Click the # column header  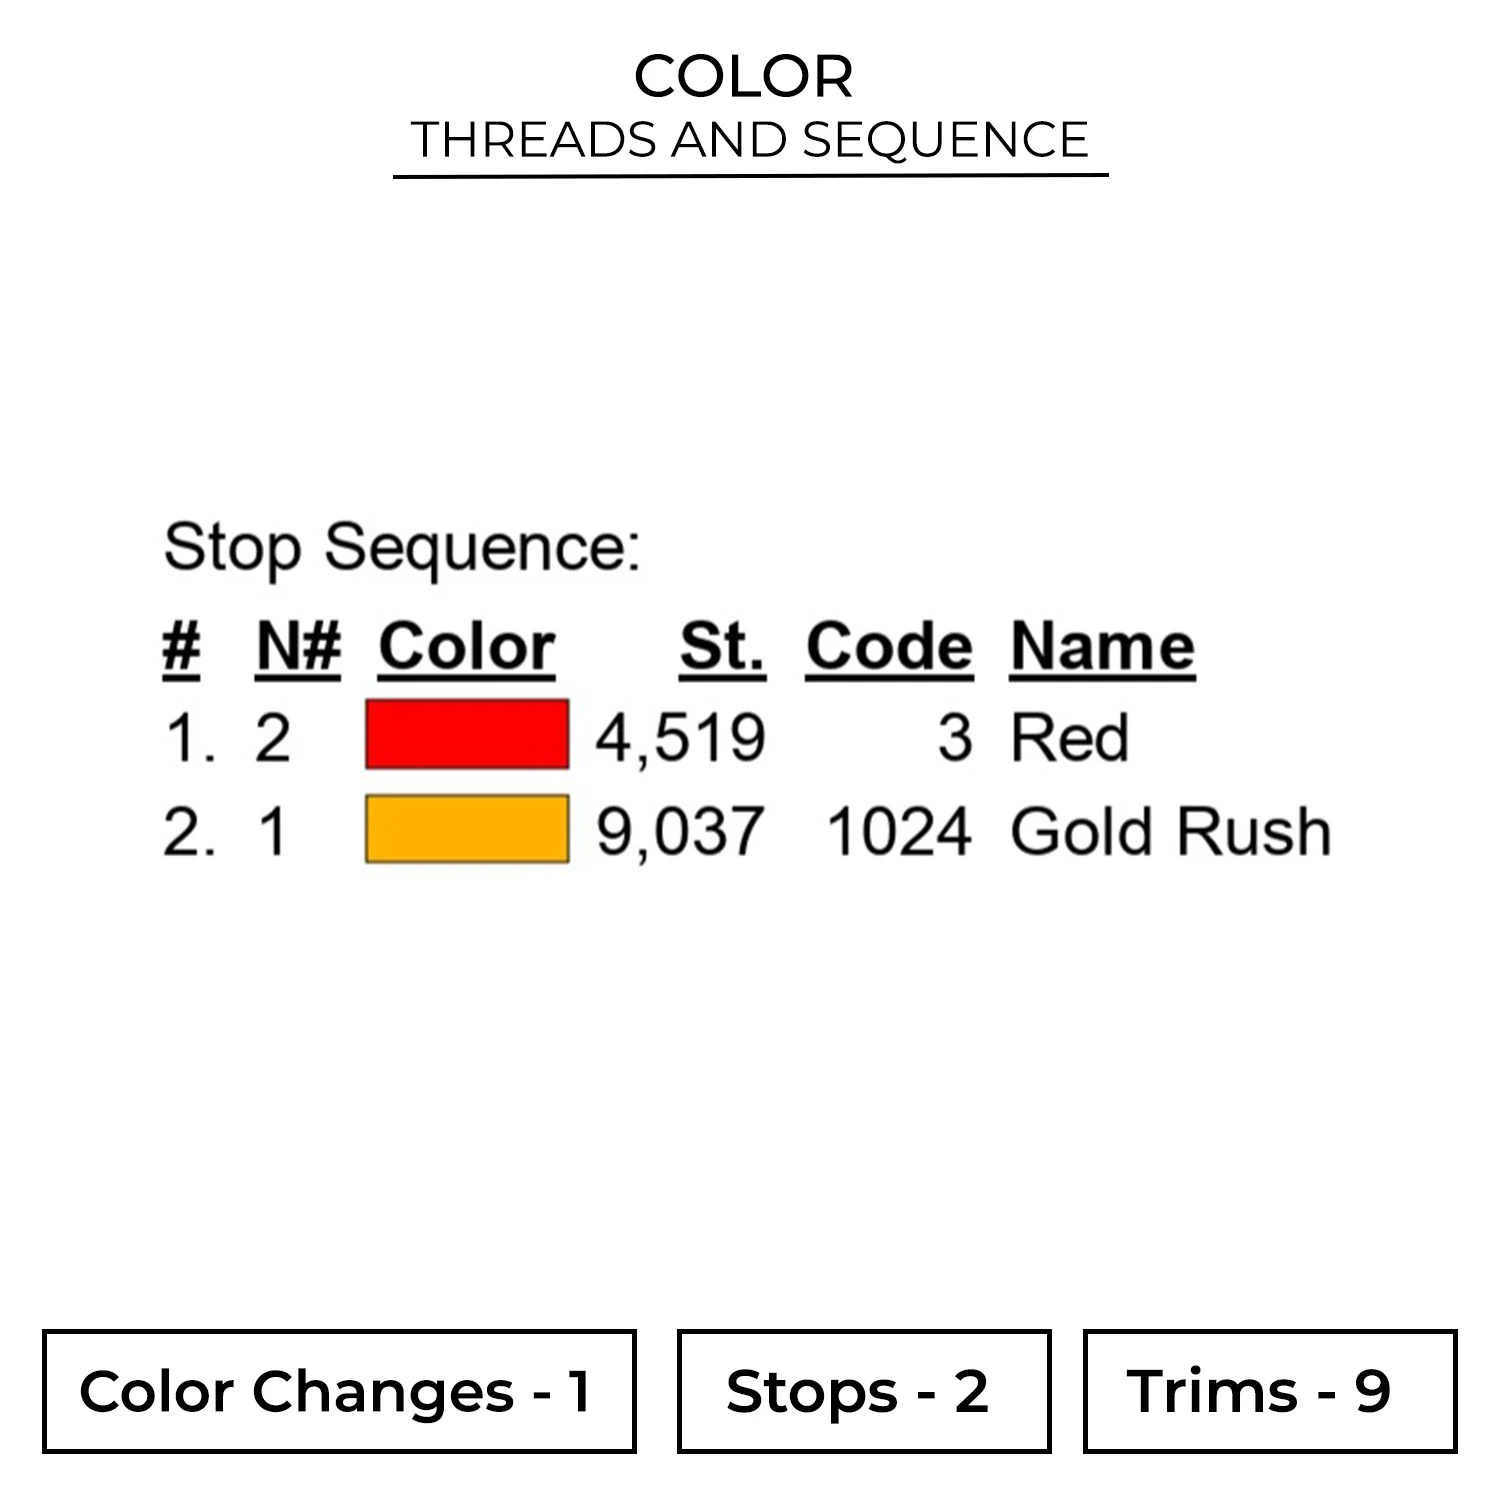[x=181, y=647]
